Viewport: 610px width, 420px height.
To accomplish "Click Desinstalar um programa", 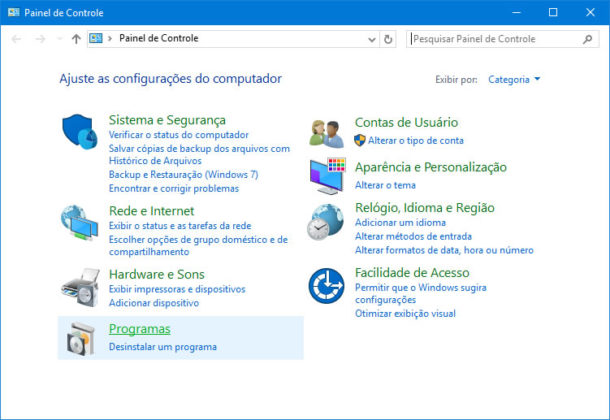I will coord(163,347).
